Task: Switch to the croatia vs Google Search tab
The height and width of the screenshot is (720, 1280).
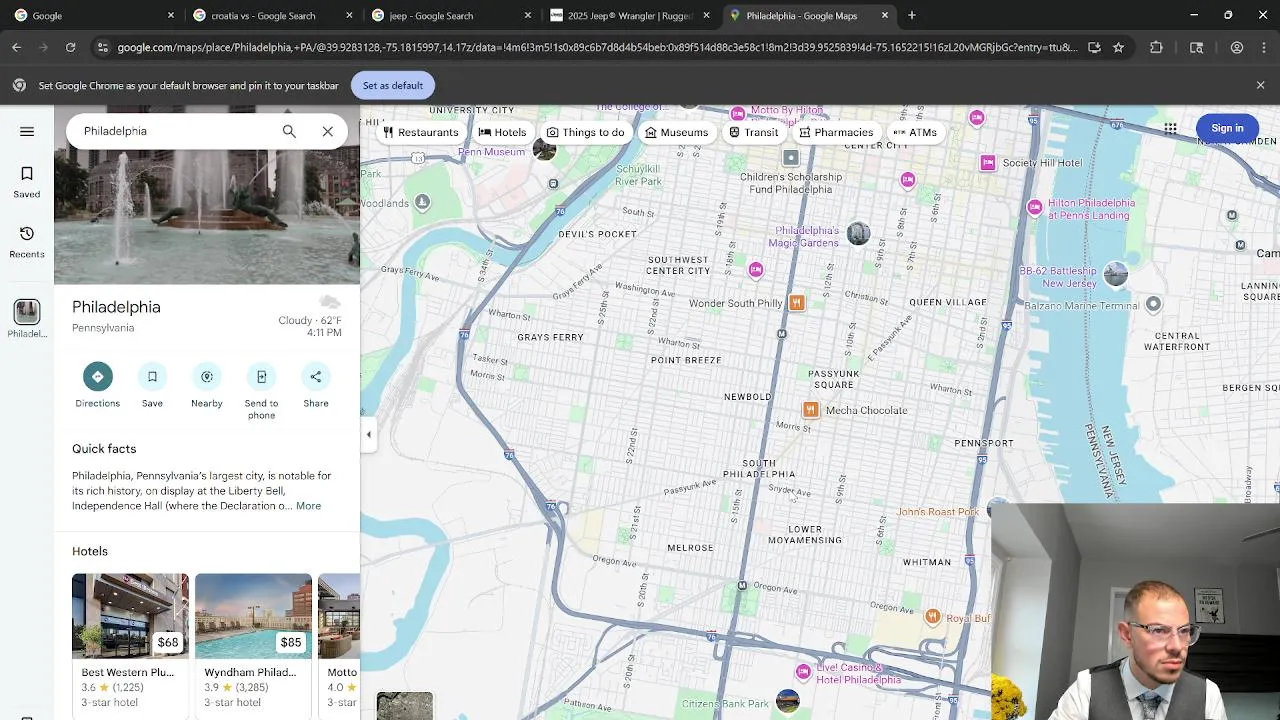Action: coord(272,15)
